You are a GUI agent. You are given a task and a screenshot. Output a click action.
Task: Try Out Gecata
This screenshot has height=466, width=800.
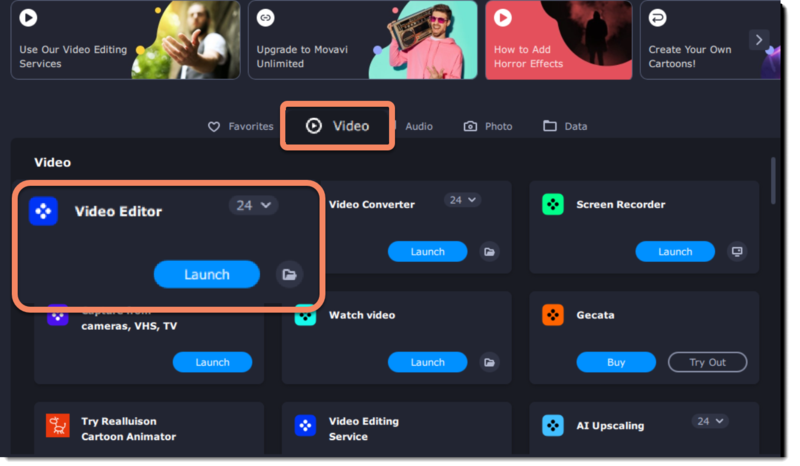tap(707, 362)
